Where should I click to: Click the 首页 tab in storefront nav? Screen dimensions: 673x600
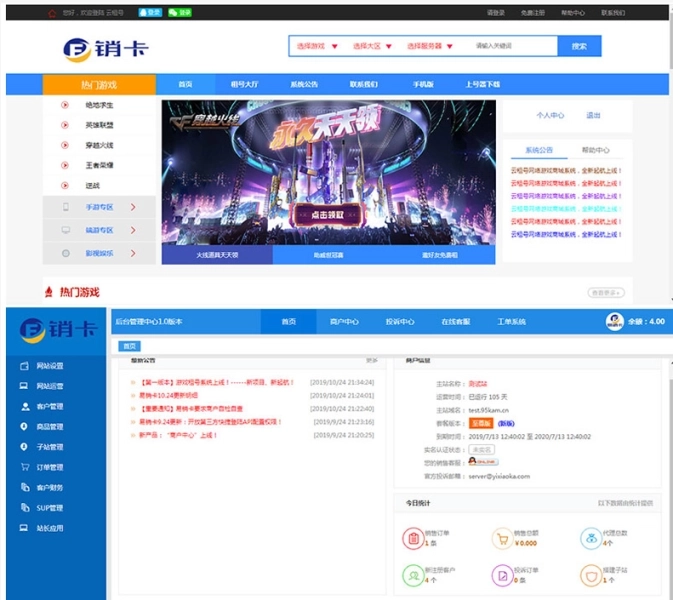(x=185, y=84)
